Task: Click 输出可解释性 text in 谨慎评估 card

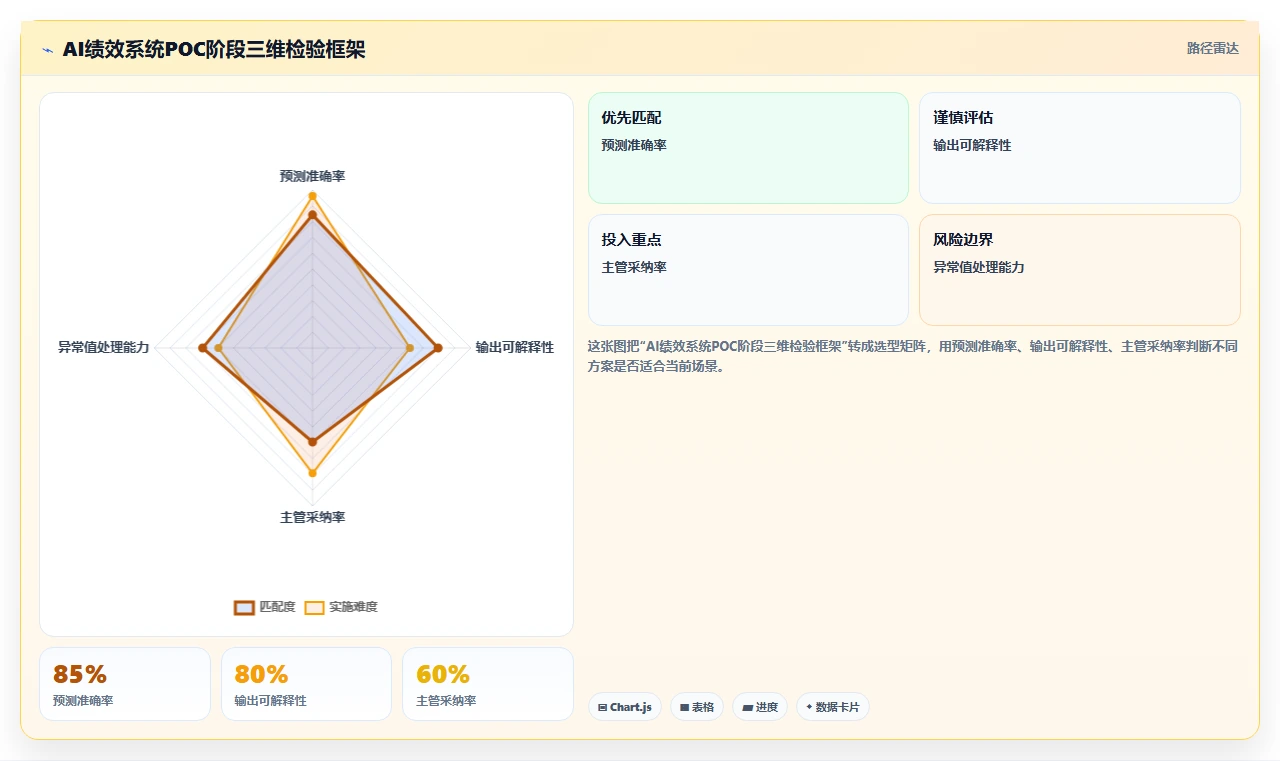Action: tap(972, 145)
